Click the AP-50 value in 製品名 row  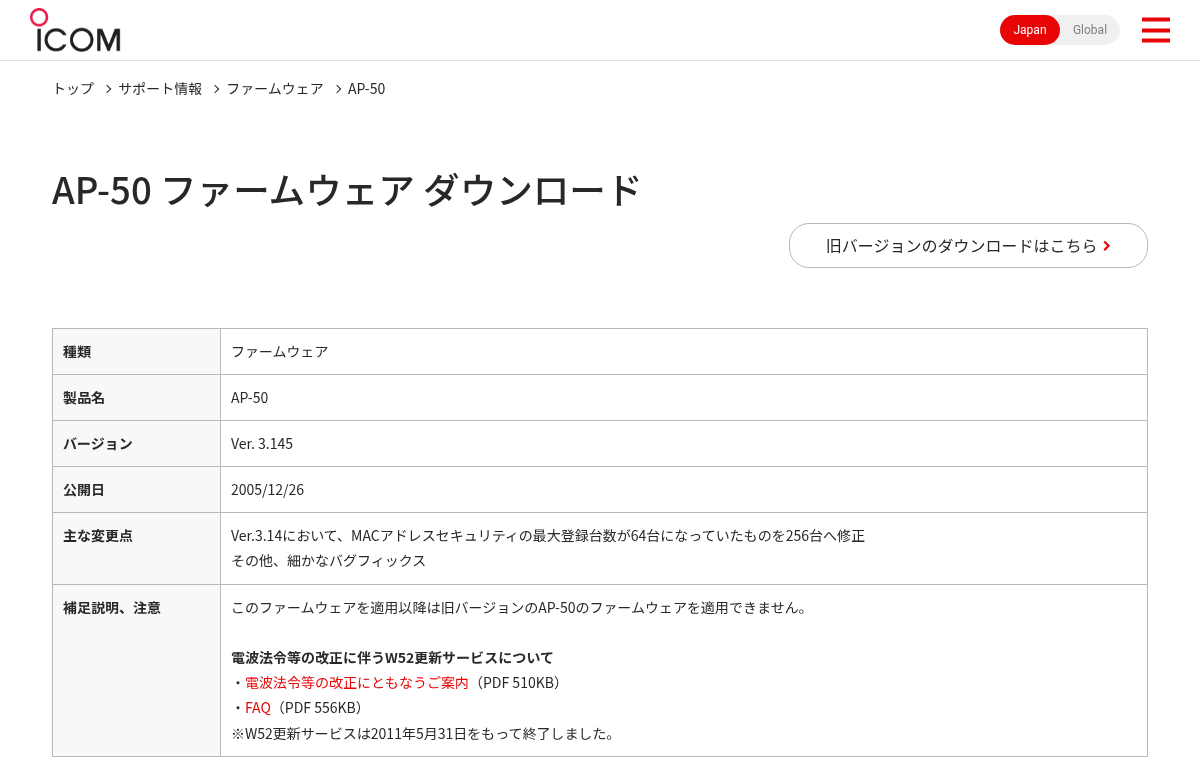[250, 397]
